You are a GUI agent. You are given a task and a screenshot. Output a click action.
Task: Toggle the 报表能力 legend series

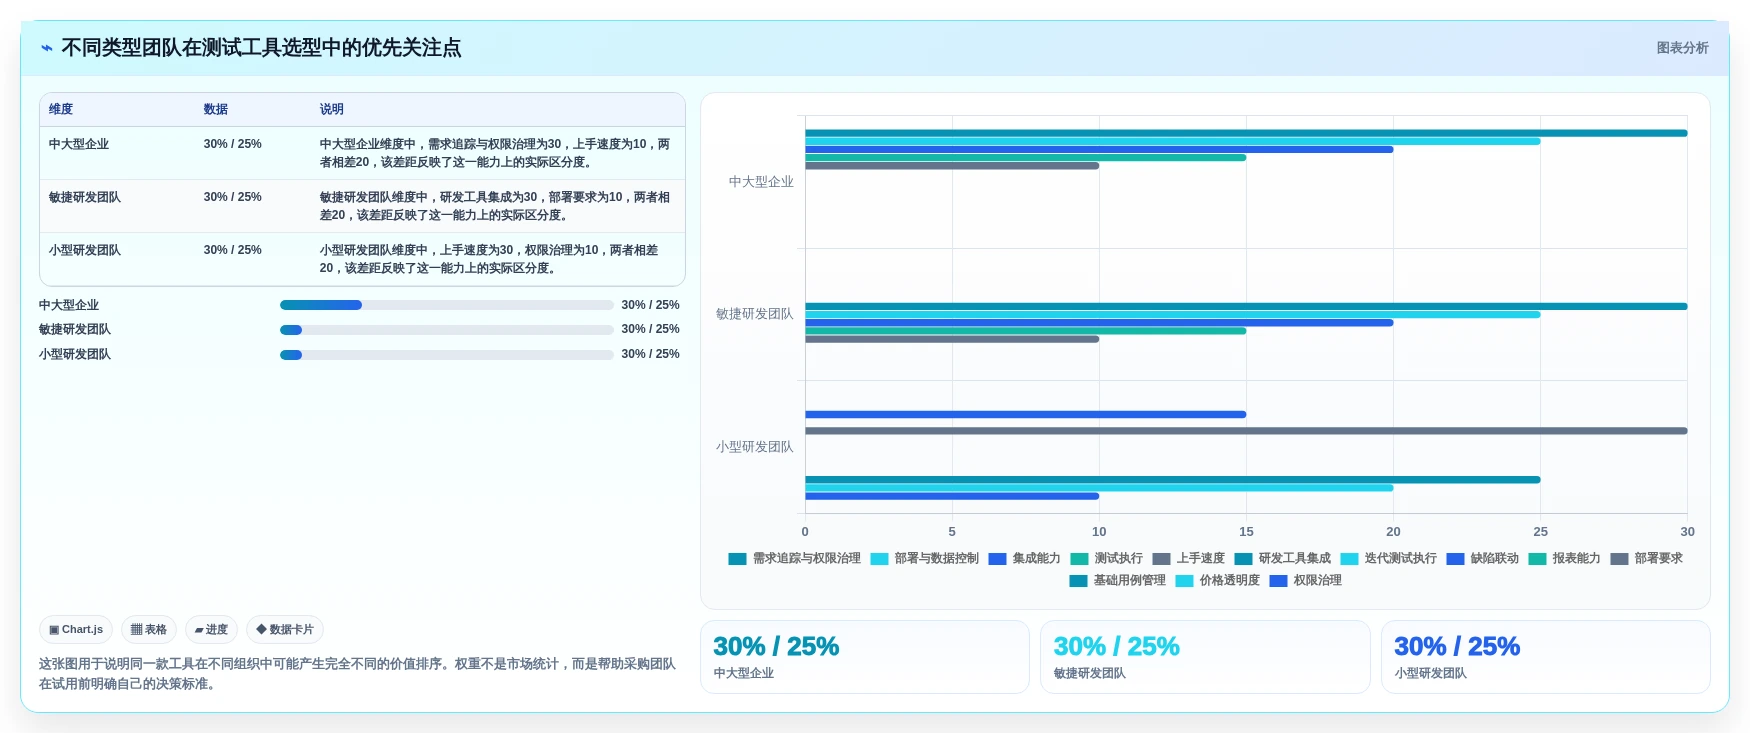point(1565,559)
